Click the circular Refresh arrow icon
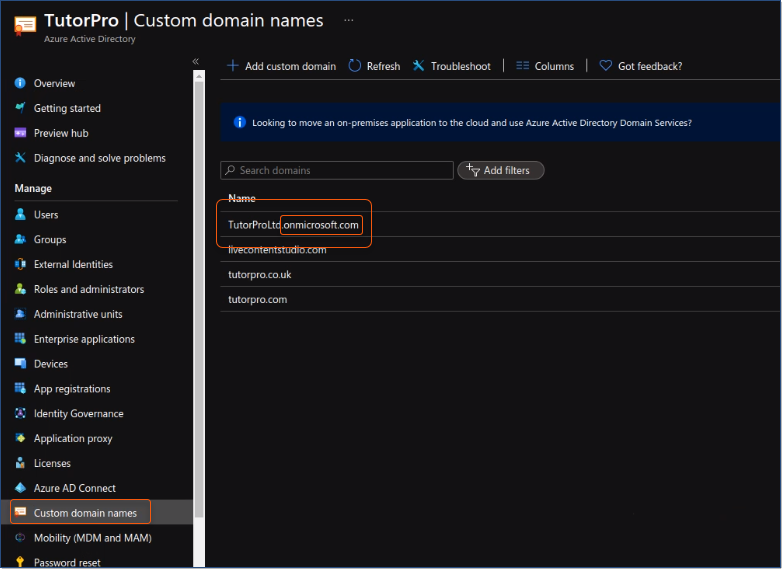The height and width of the screenshot is (571, 784). click(354, 66)
